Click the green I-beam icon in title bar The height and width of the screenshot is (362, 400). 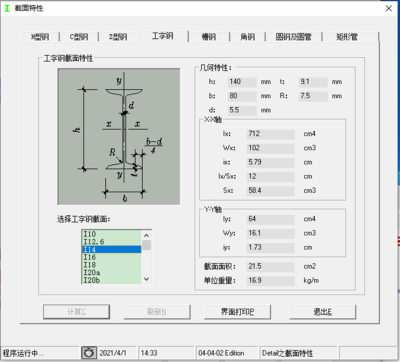tap(7, 8)
